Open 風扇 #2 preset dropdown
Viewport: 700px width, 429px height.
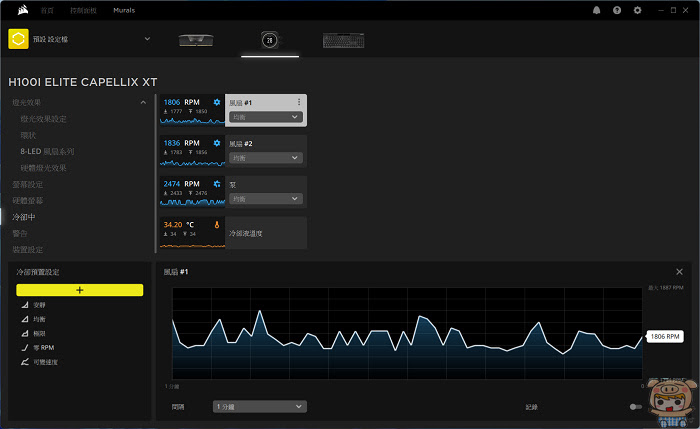click(x=266, y=158)
